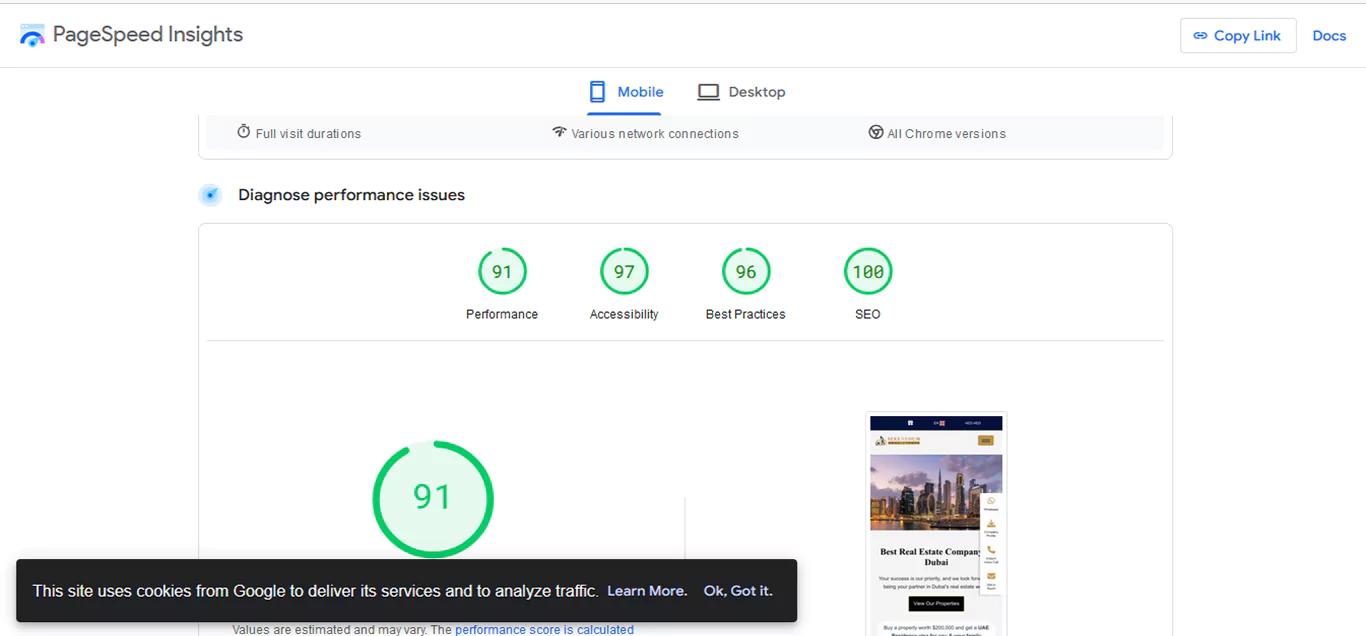Open the Copy Link button
Image resolution: width=1366 pixels, height=636 pixels.
1238,35
